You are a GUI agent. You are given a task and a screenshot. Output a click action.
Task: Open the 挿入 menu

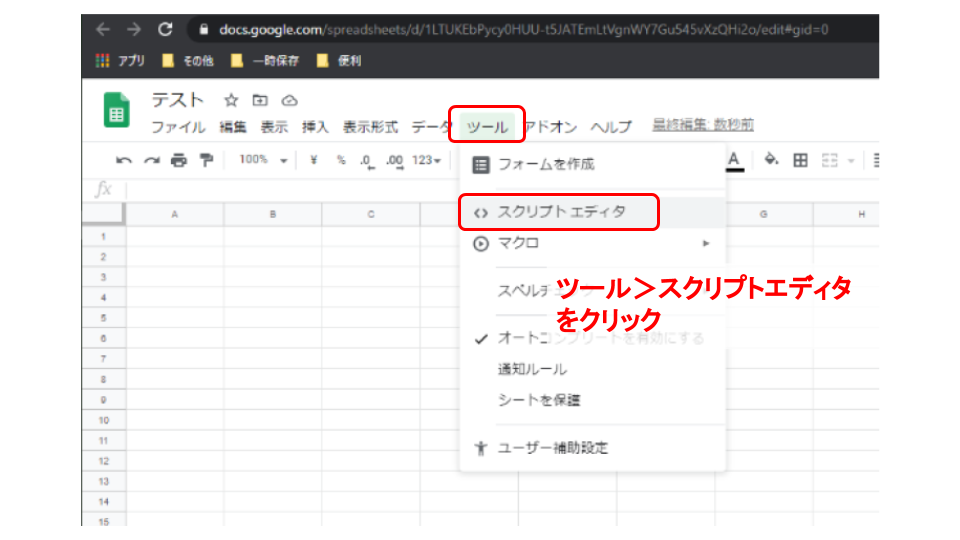pyautogui.click(x=315, y=127)
